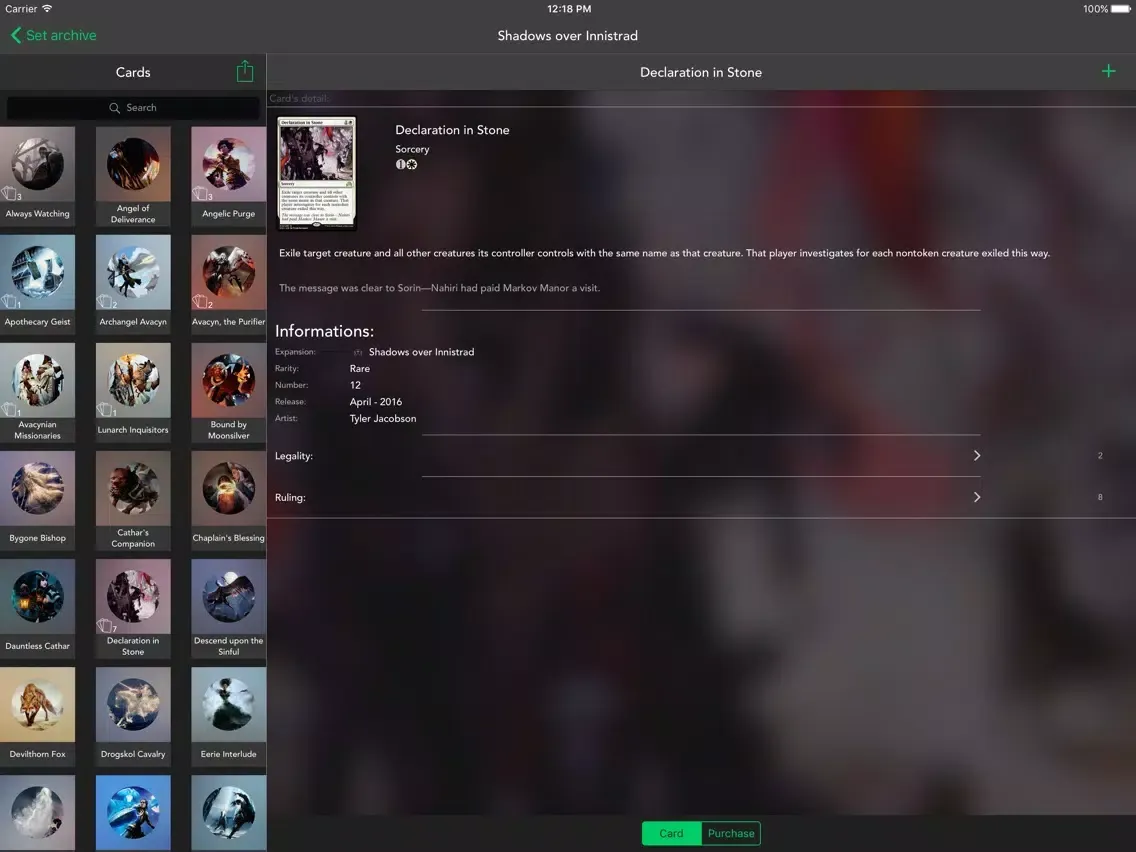
Task: Expand the Legality row chevron
Action: pyautogui.click(x=977, y=456)
